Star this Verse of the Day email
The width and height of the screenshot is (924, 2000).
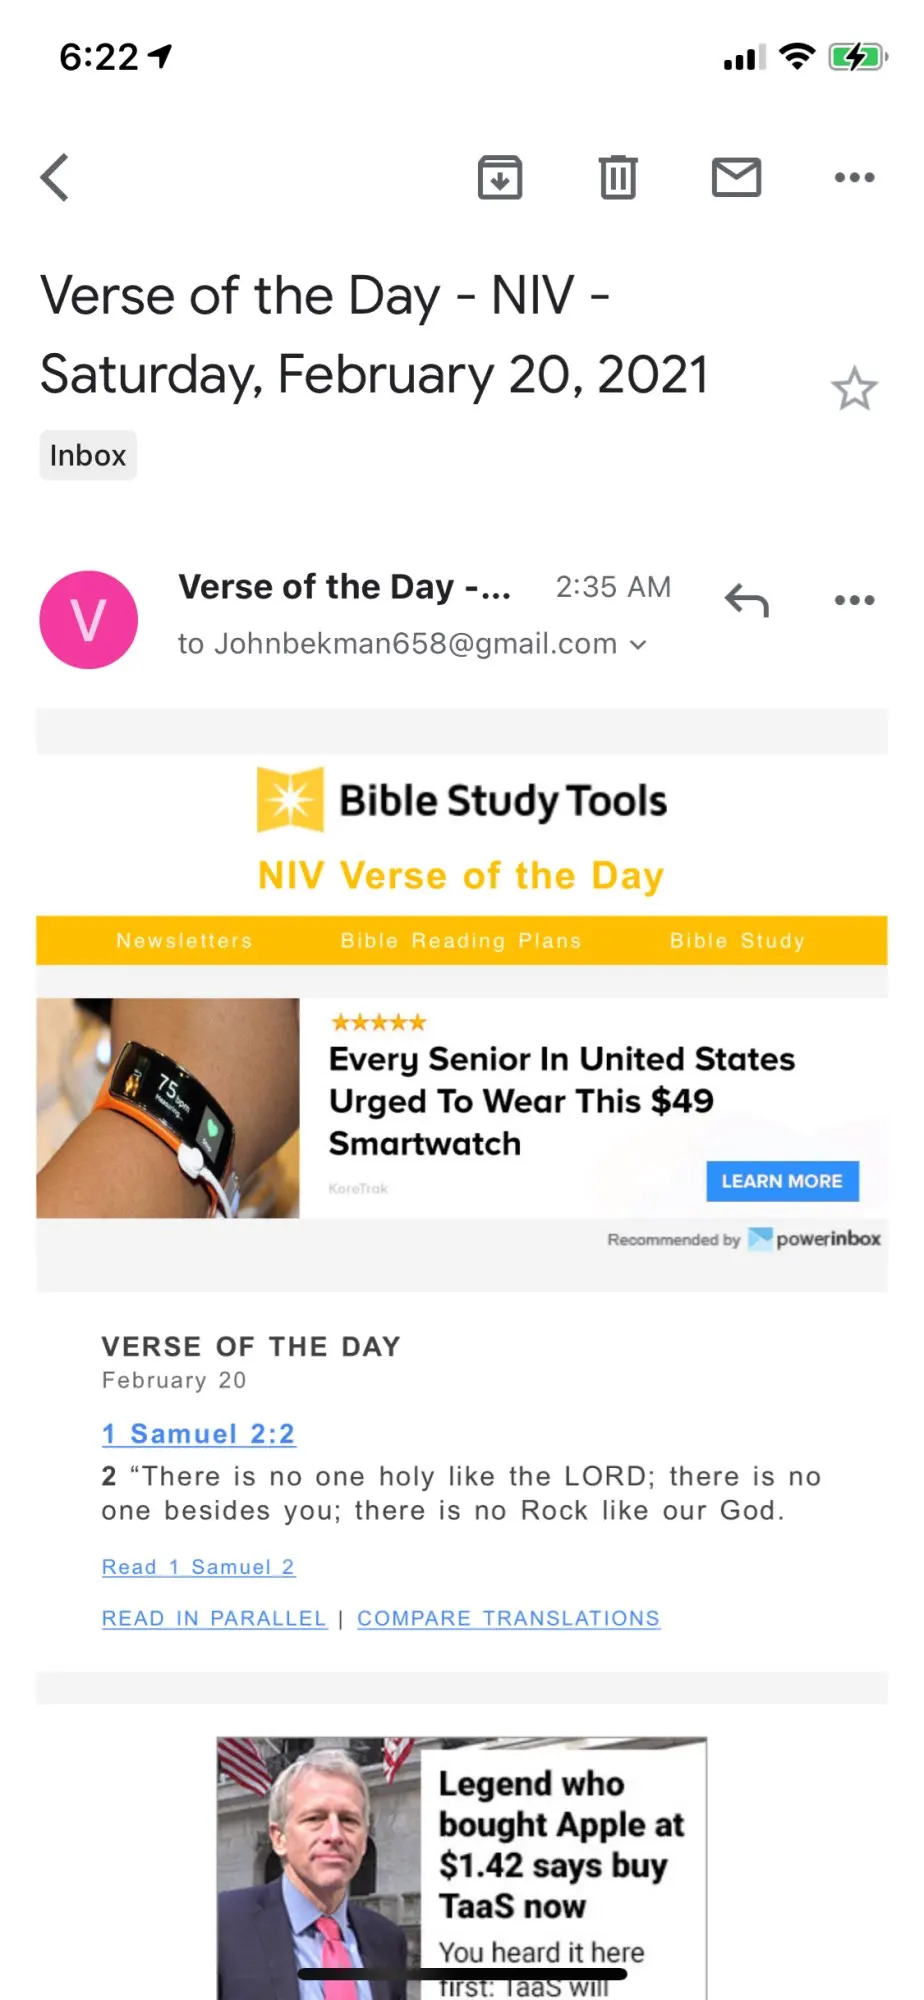854,389
